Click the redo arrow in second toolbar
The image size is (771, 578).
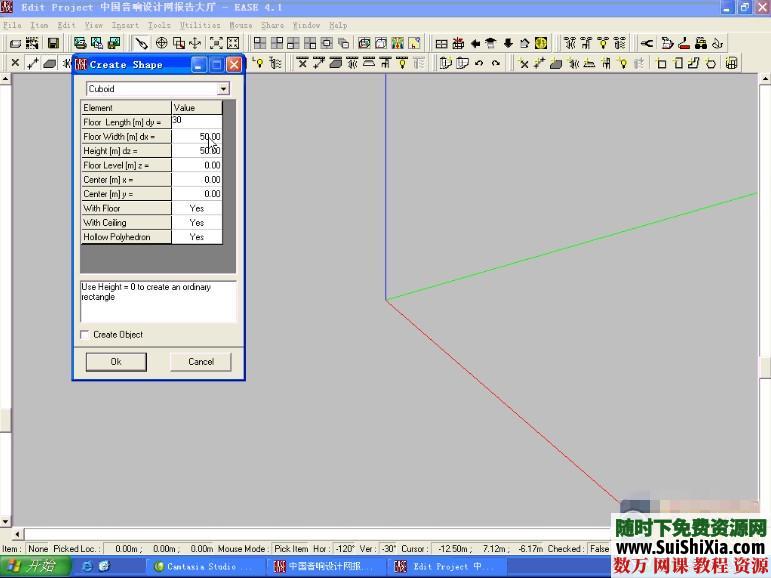click(497, 63)
